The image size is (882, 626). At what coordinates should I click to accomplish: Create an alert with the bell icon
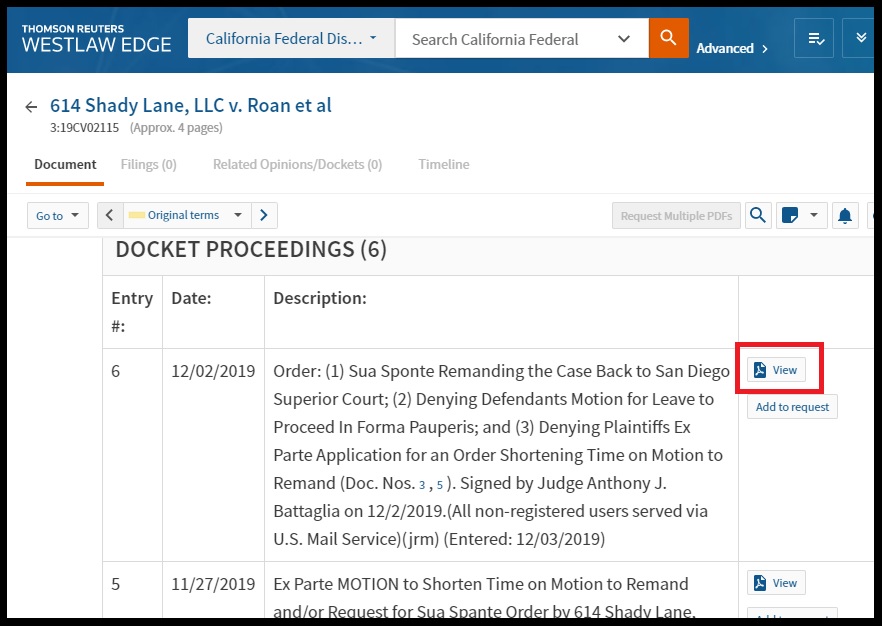[845, 215]
